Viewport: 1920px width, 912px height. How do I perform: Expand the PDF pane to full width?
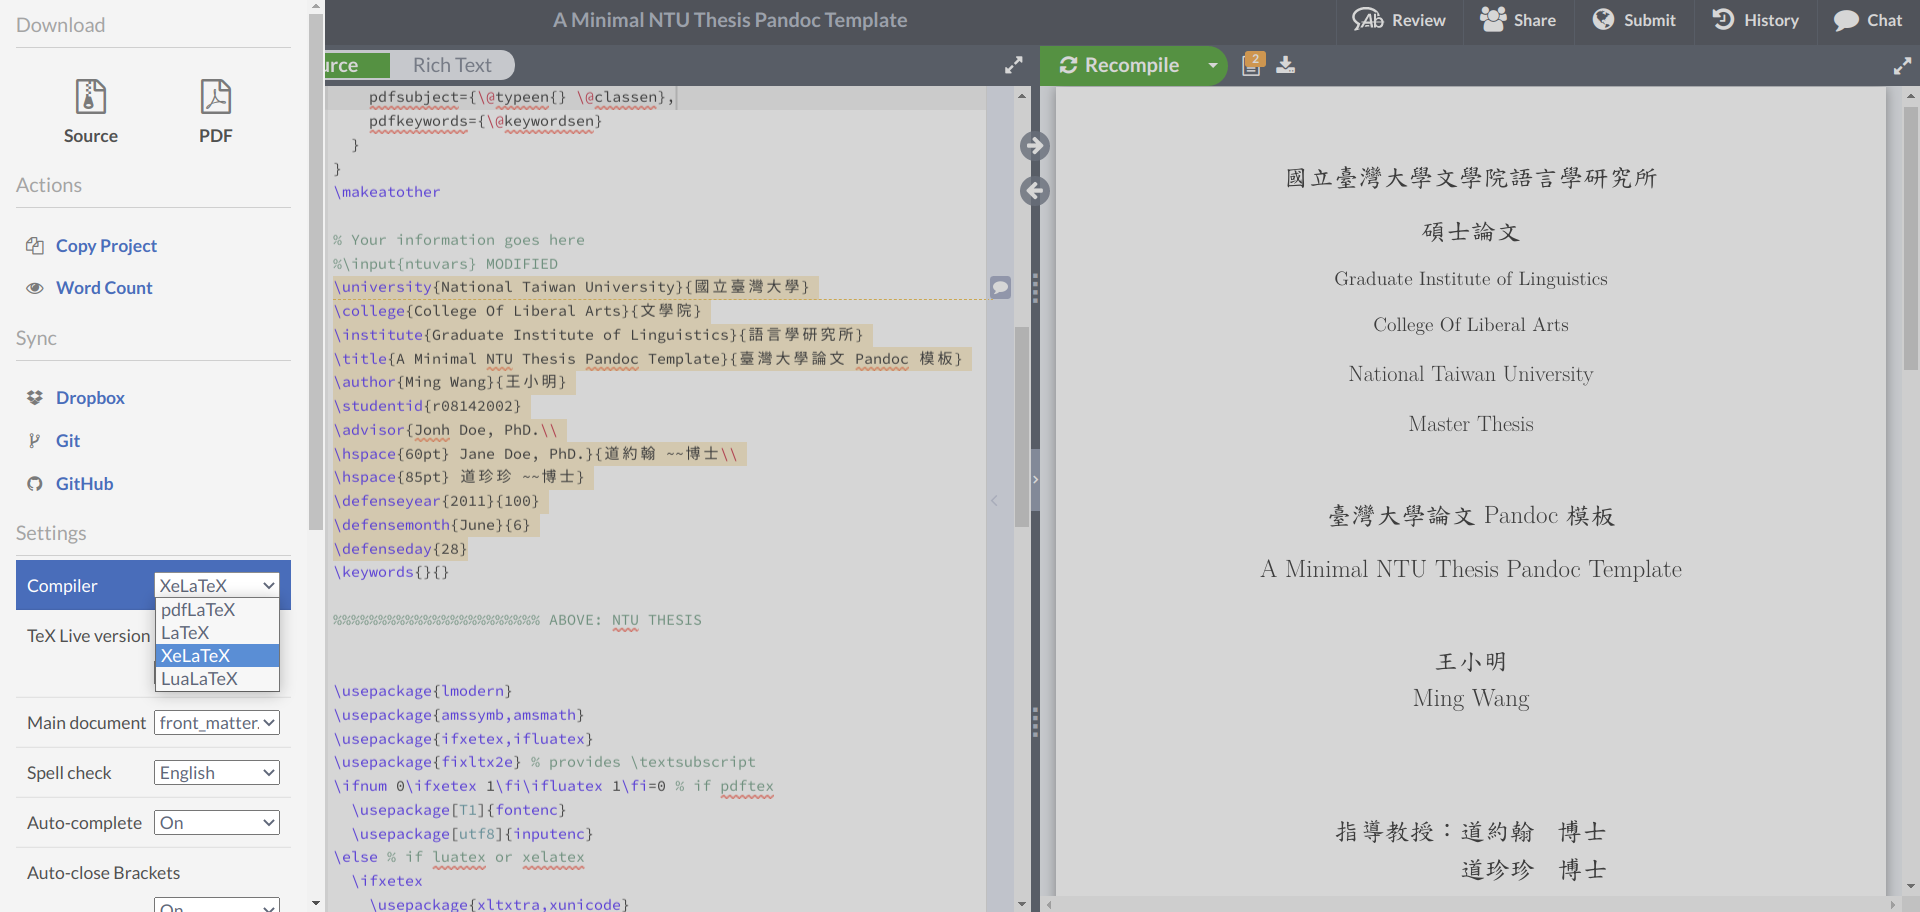point(1902,66)
